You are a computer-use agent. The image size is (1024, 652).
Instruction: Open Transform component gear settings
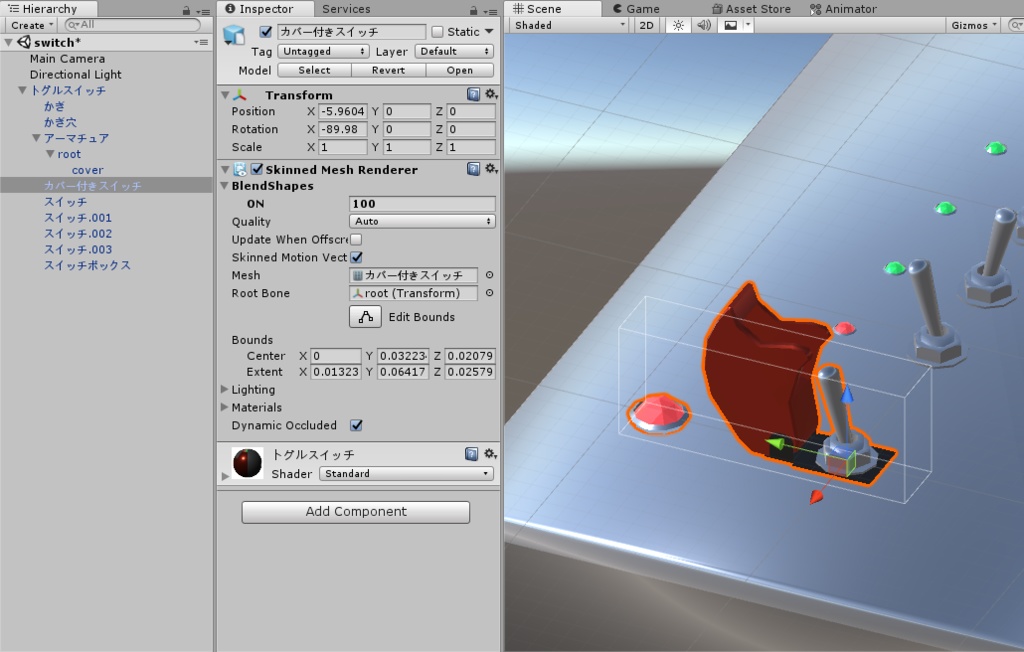490,94
